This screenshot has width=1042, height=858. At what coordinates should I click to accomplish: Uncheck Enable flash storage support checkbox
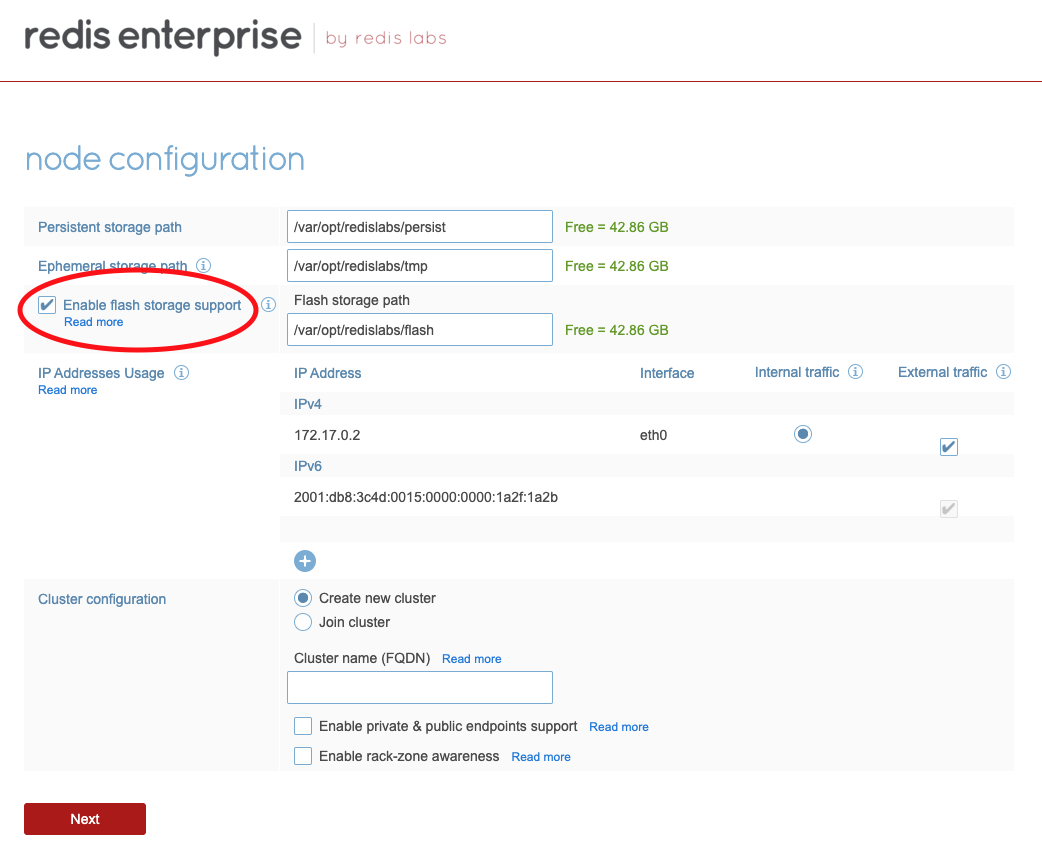(47, 305)
